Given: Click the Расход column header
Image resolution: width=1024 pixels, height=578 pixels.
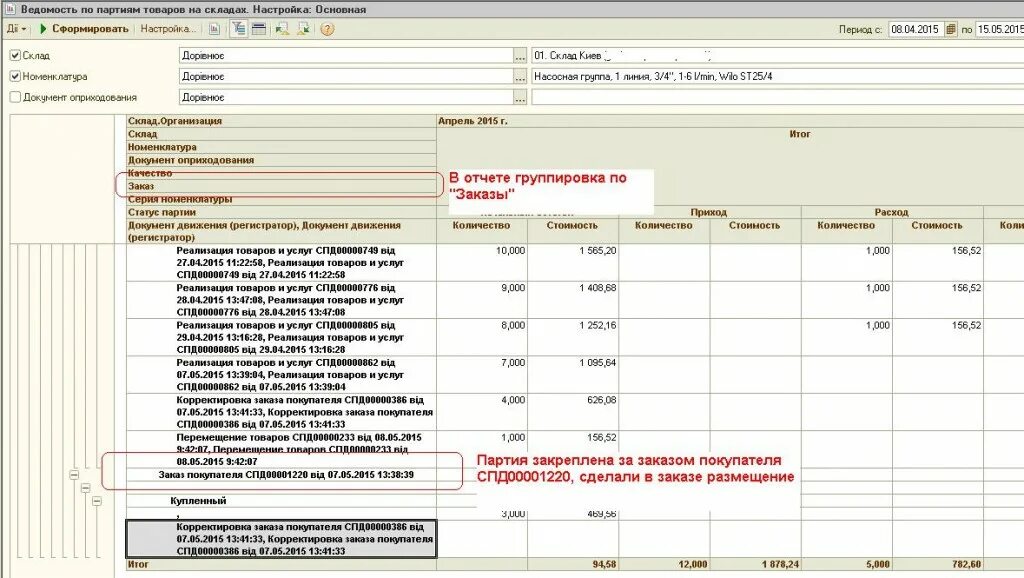Looking at the screenshot, I should click(892, 212).
